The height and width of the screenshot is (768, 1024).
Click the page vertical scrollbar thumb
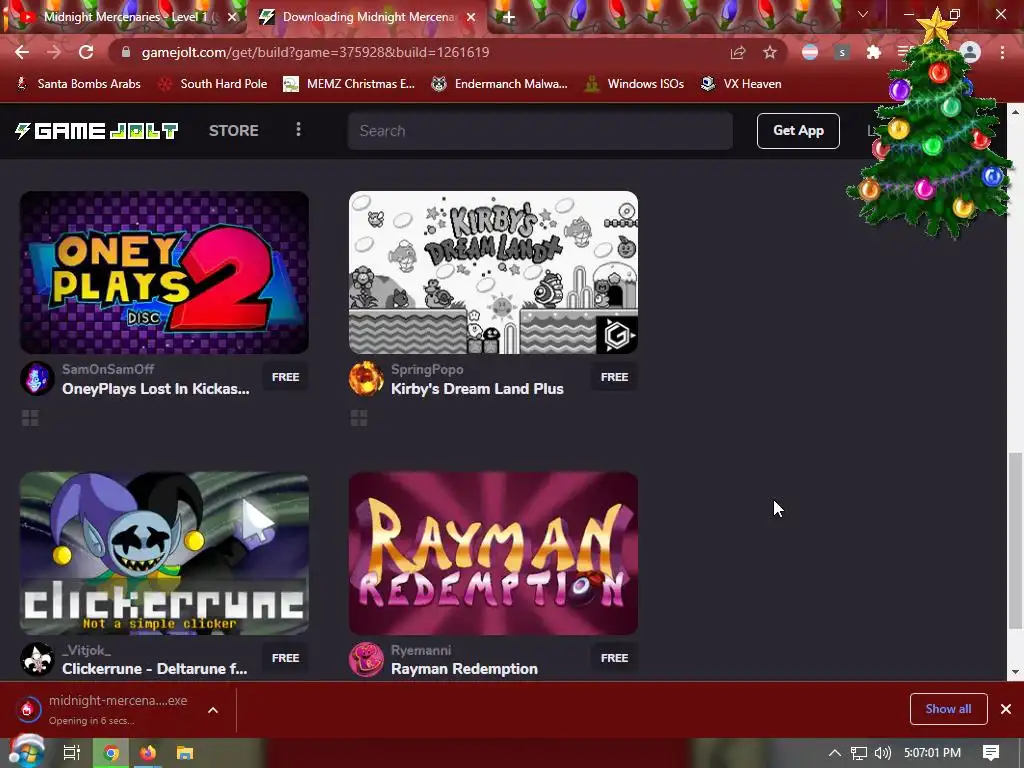(x=1016, y=541)
